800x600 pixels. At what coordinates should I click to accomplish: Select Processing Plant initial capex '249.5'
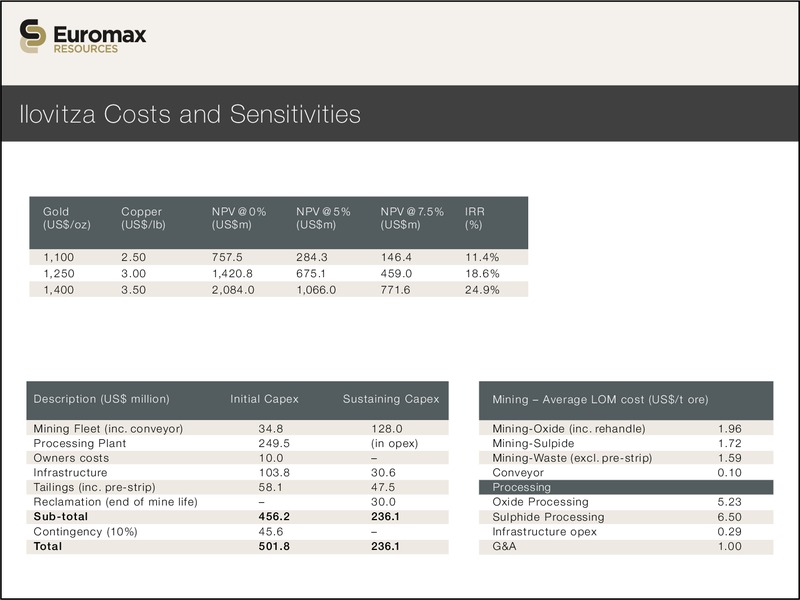coord(274,443)
